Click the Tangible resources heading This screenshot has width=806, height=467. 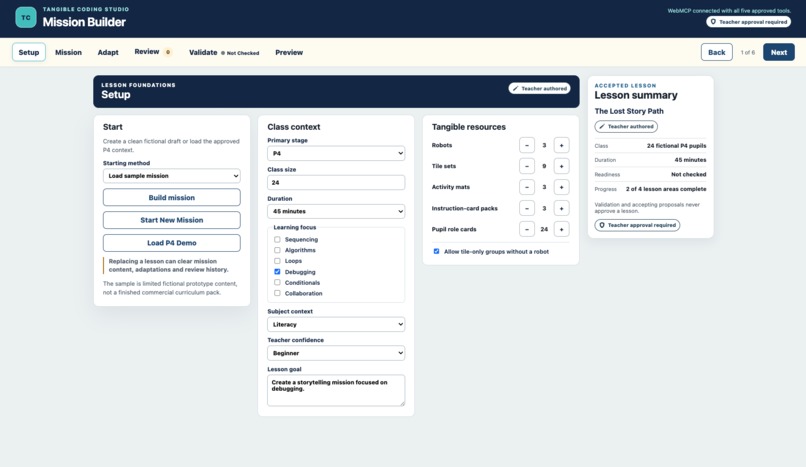tap(468, 127)
